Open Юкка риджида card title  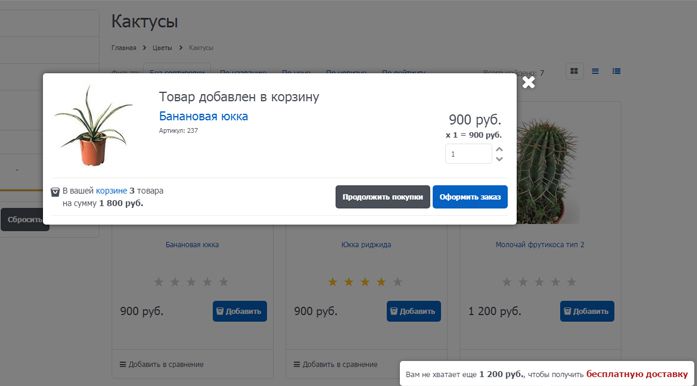click(x=366, y=244)
